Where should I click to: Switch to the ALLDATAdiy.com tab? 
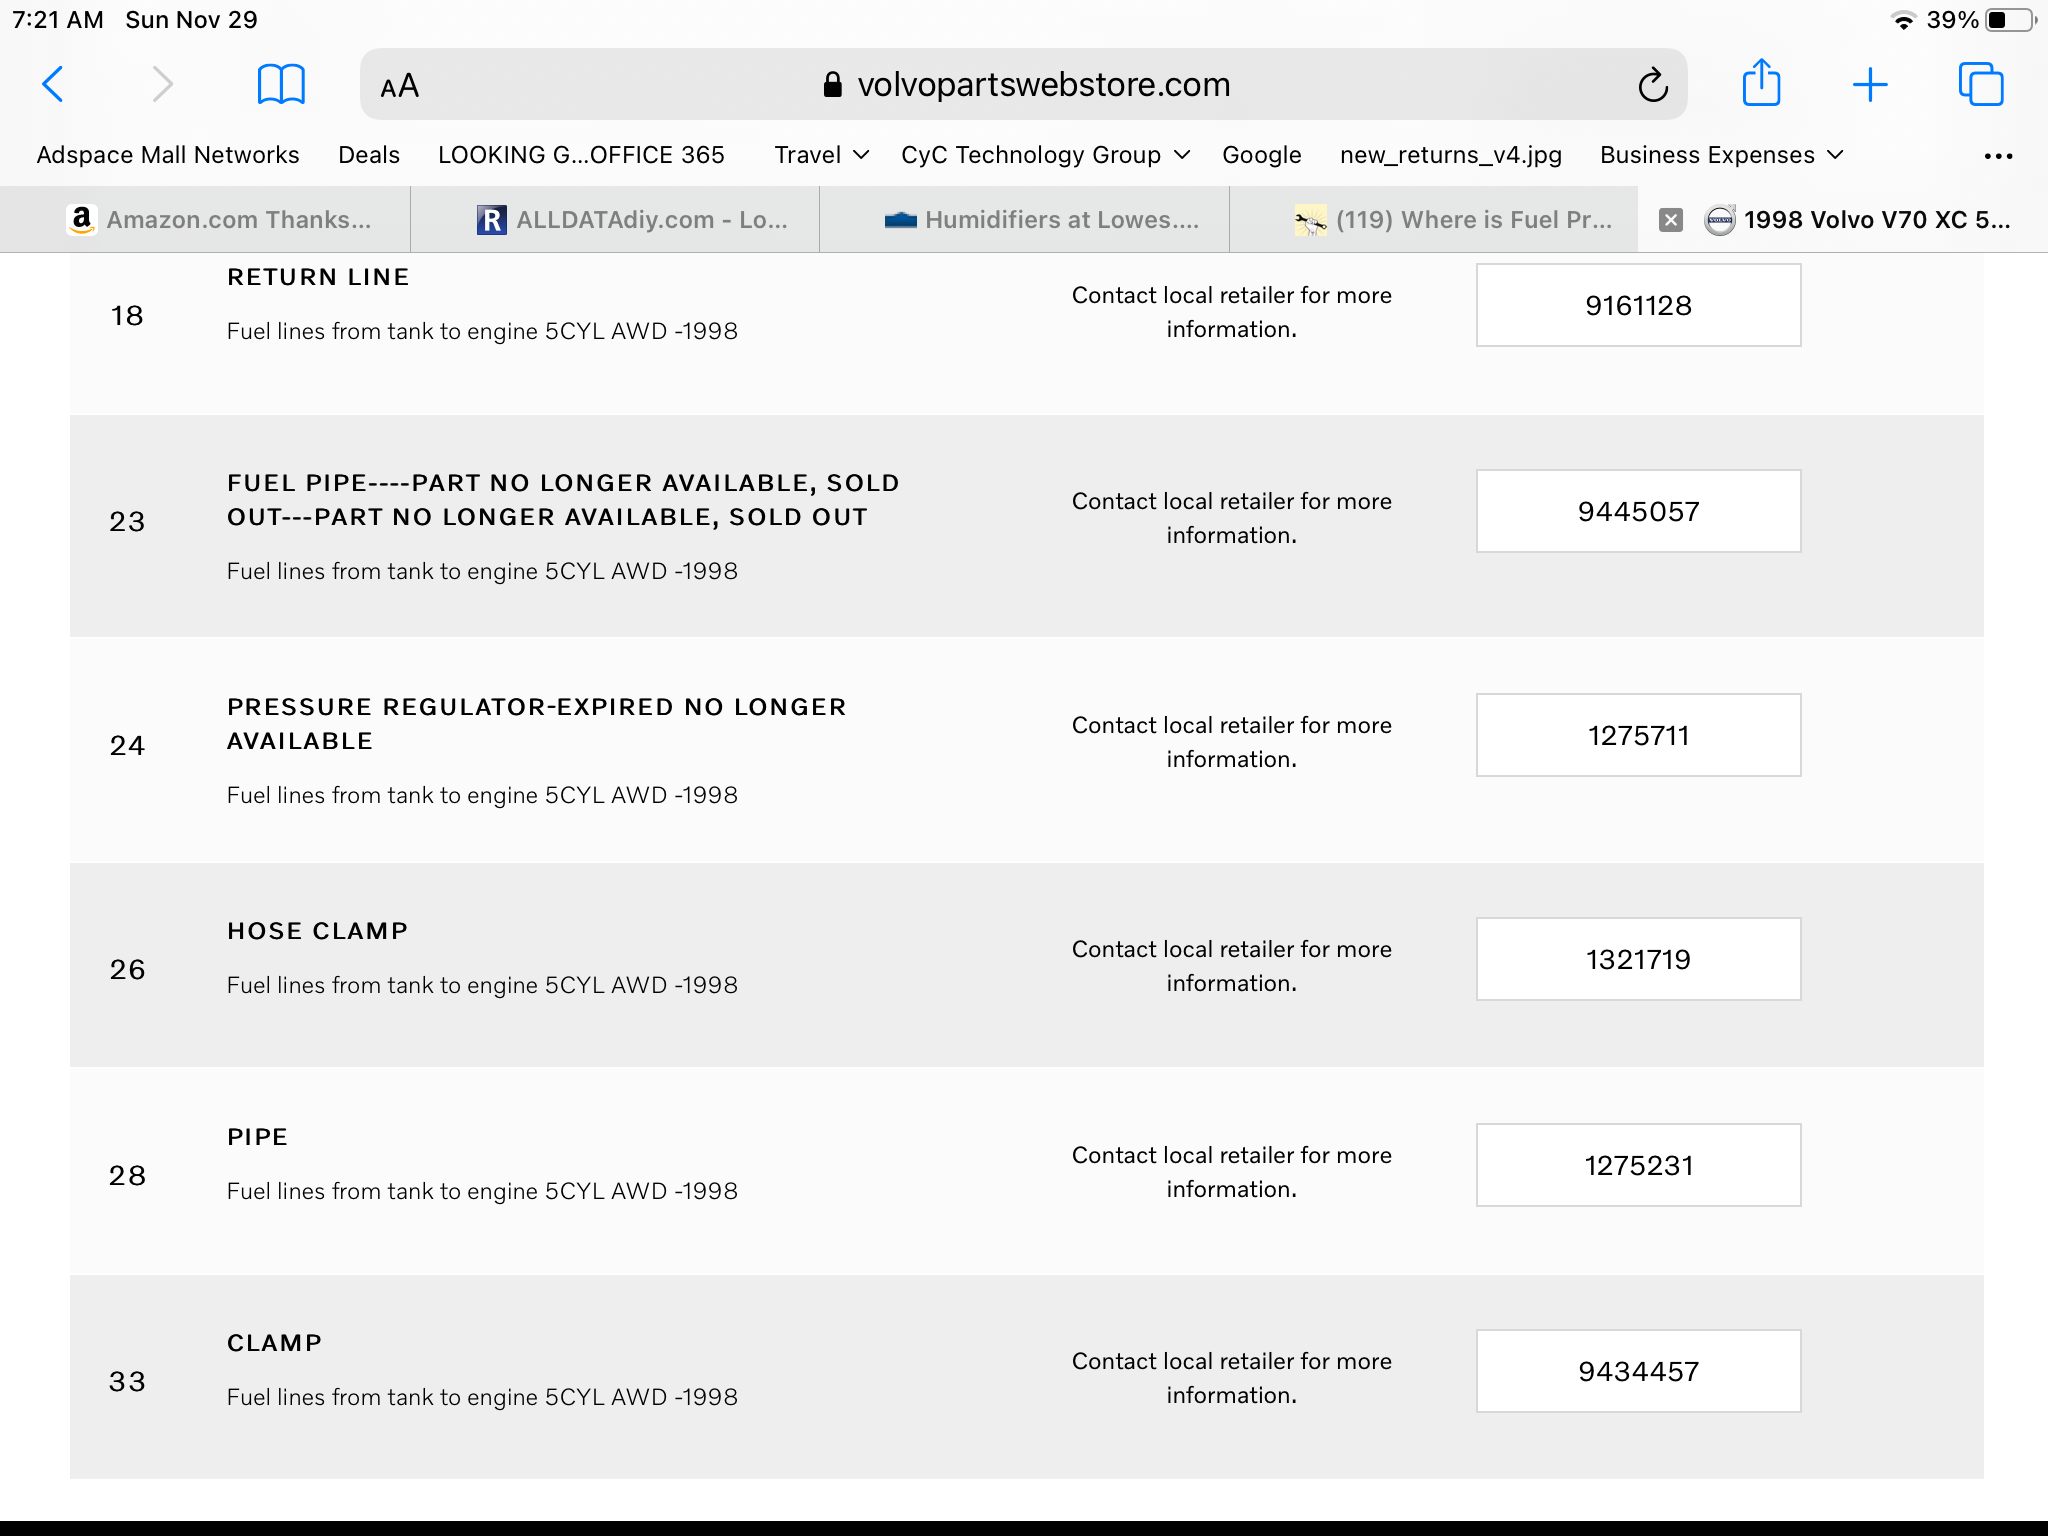click(x=632, y=220)
